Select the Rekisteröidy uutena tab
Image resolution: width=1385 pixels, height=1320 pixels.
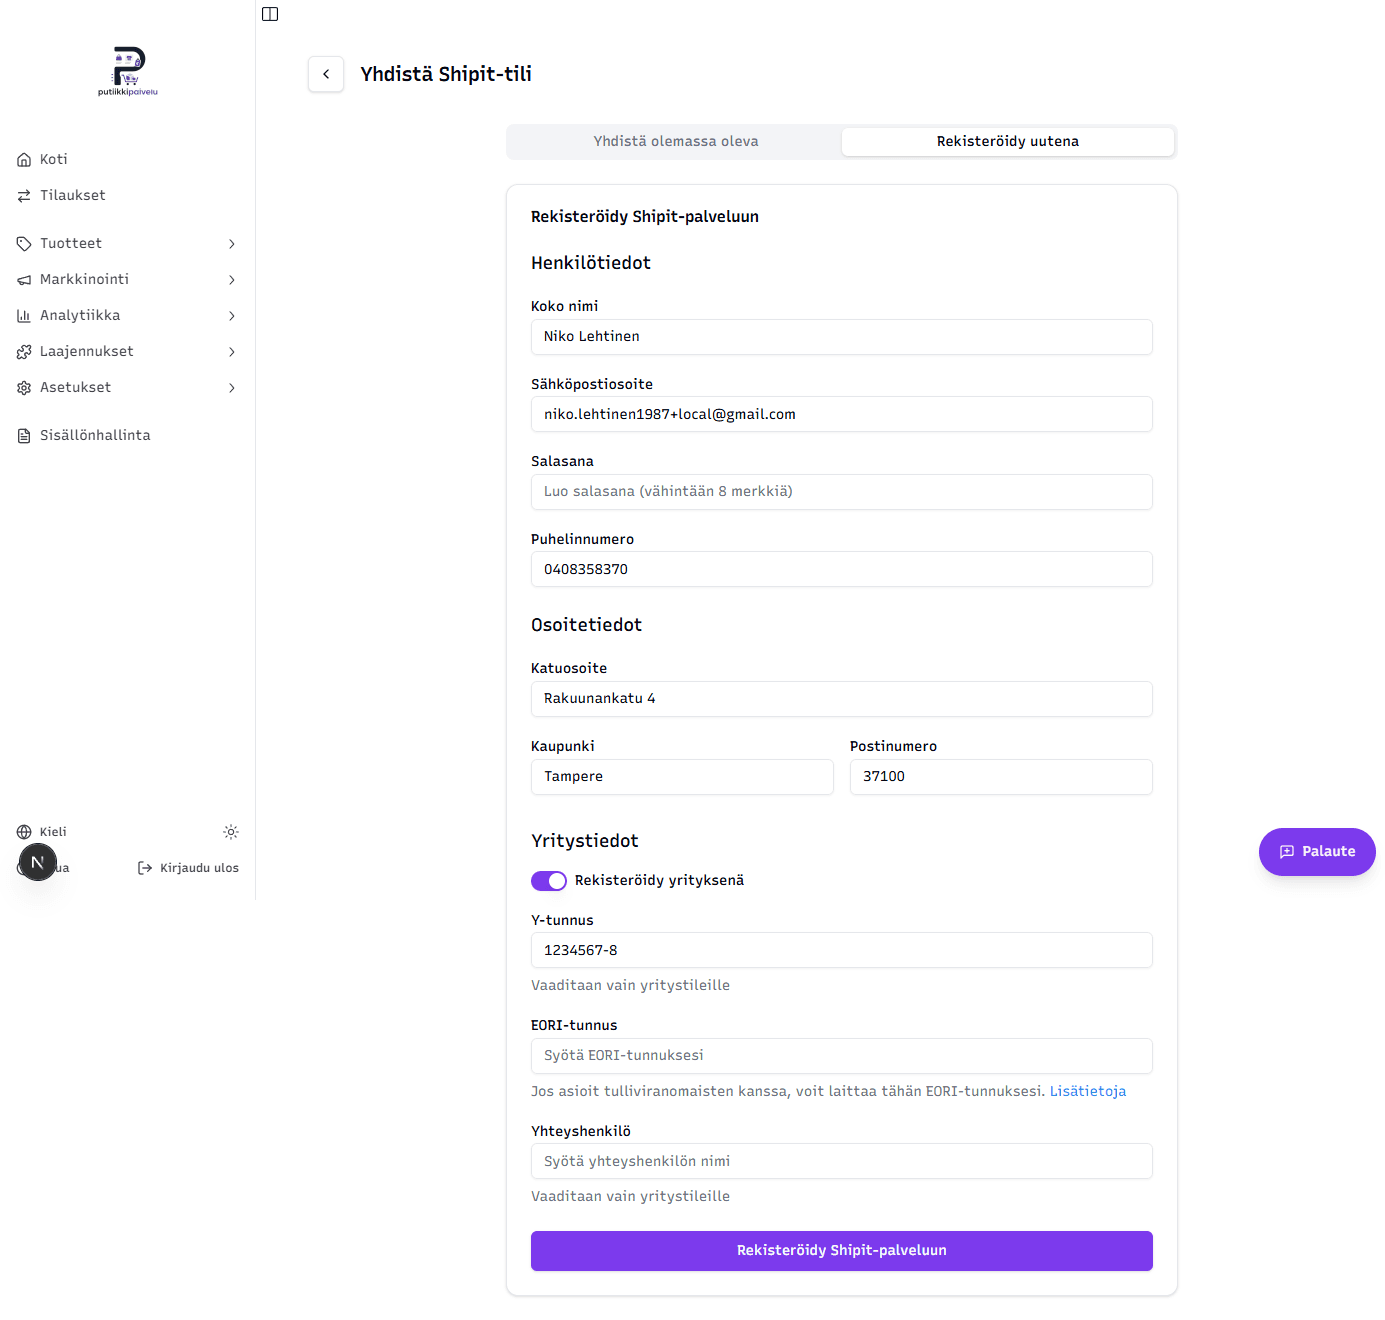click(1008, 142)
